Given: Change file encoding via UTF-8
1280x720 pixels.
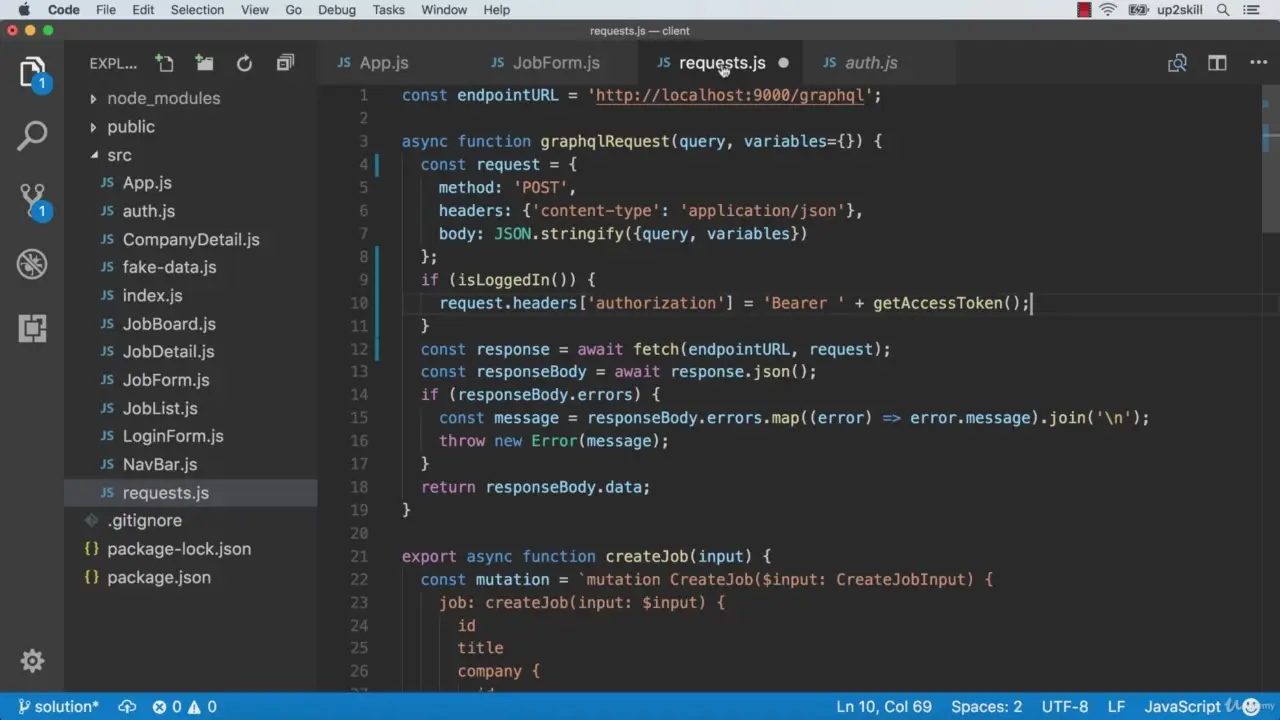Looking at the screenshot, I should (1064, 706).
